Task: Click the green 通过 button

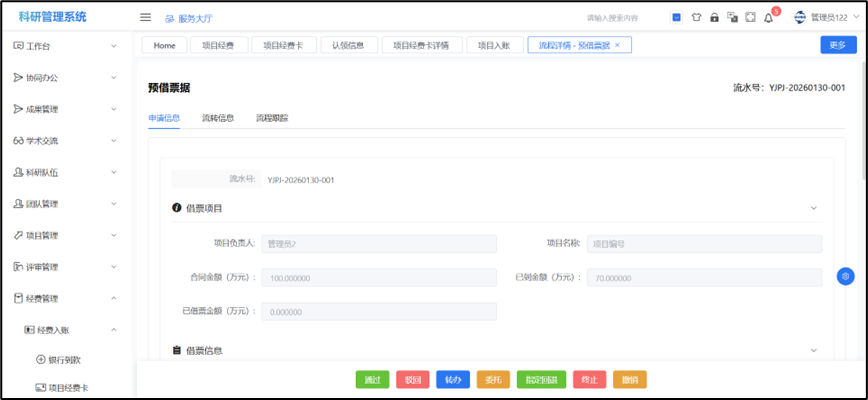Action: (x=372, y=379)
